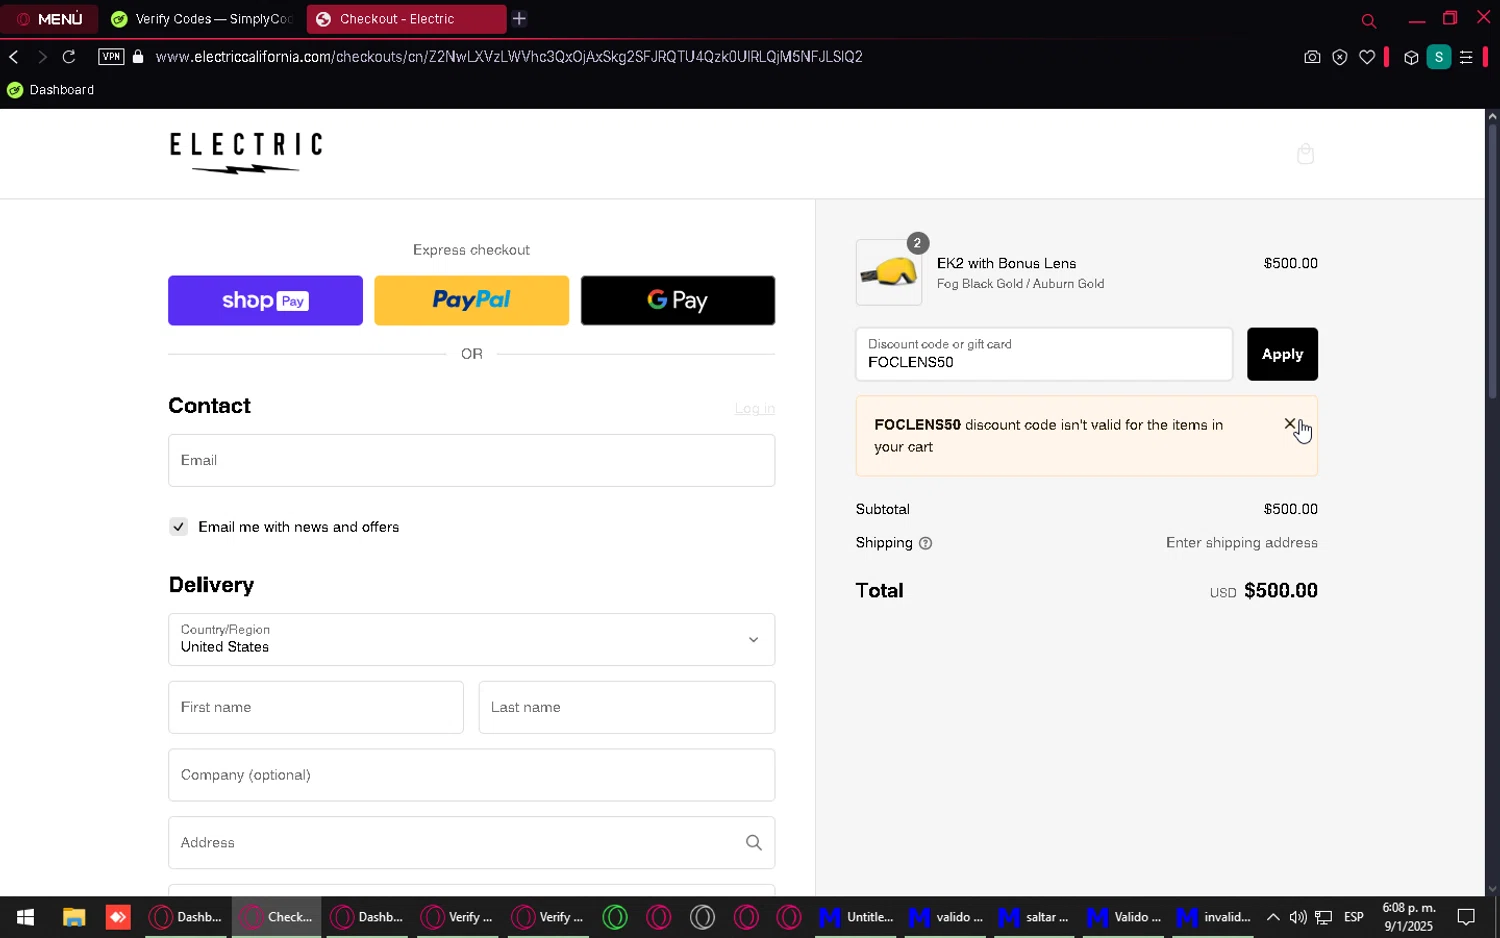Open the shopping bag cart icon

pyautogui.click(x=1305, y=153)
